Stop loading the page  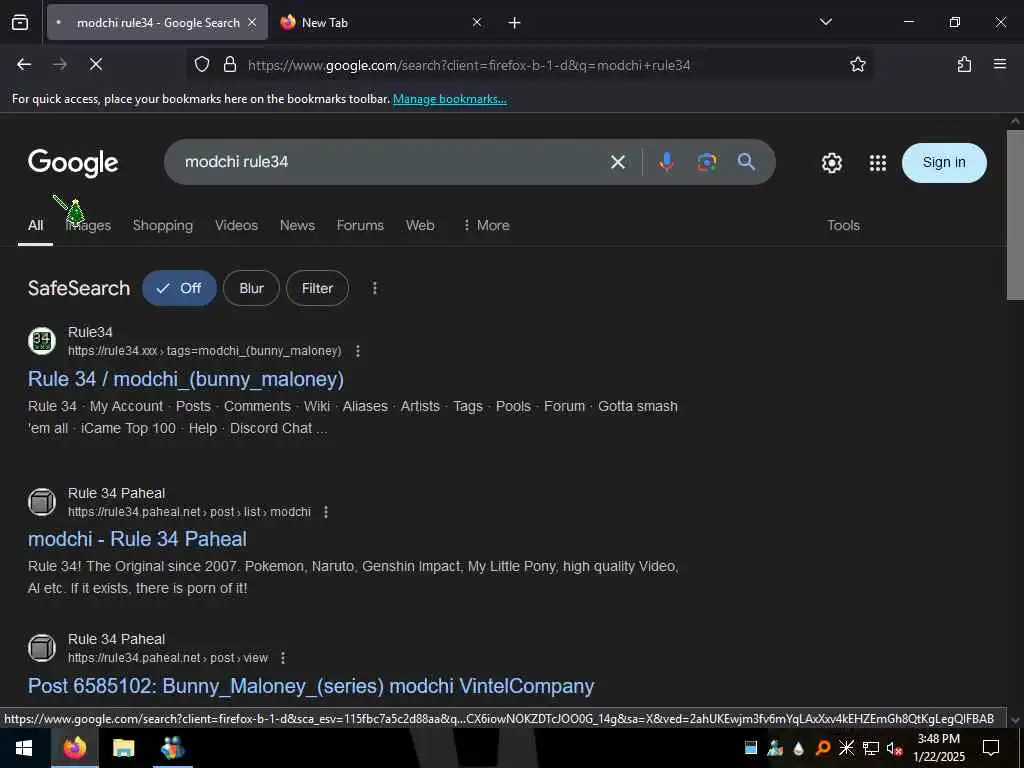point(96,64)
